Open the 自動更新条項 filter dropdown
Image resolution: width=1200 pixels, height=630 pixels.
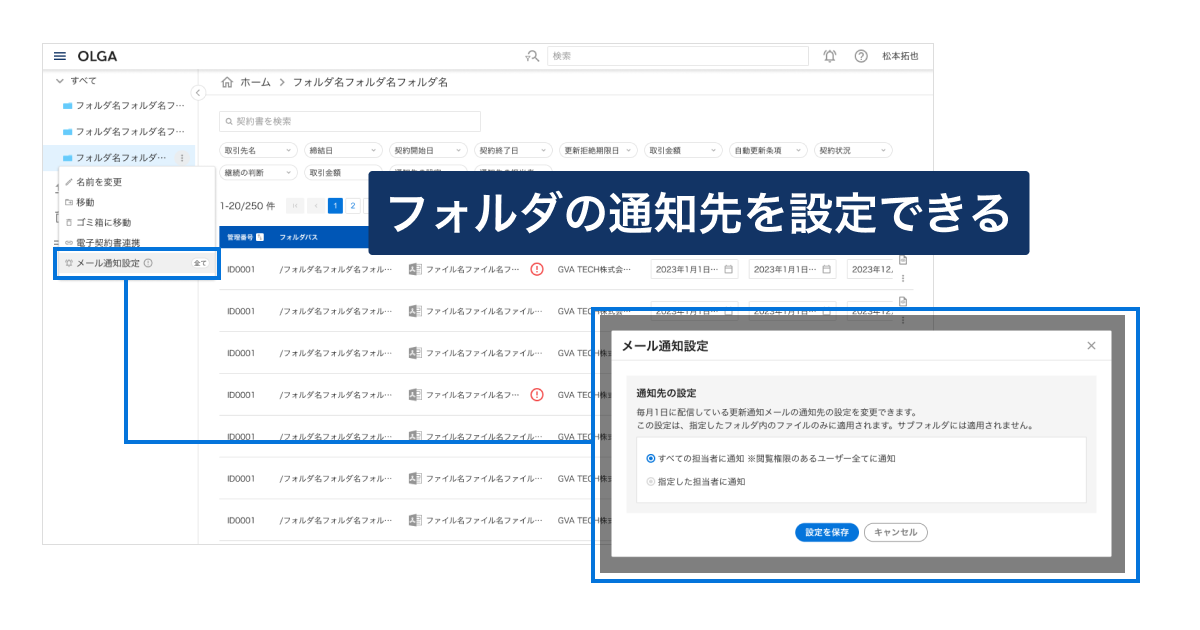(x=768, y=150)
